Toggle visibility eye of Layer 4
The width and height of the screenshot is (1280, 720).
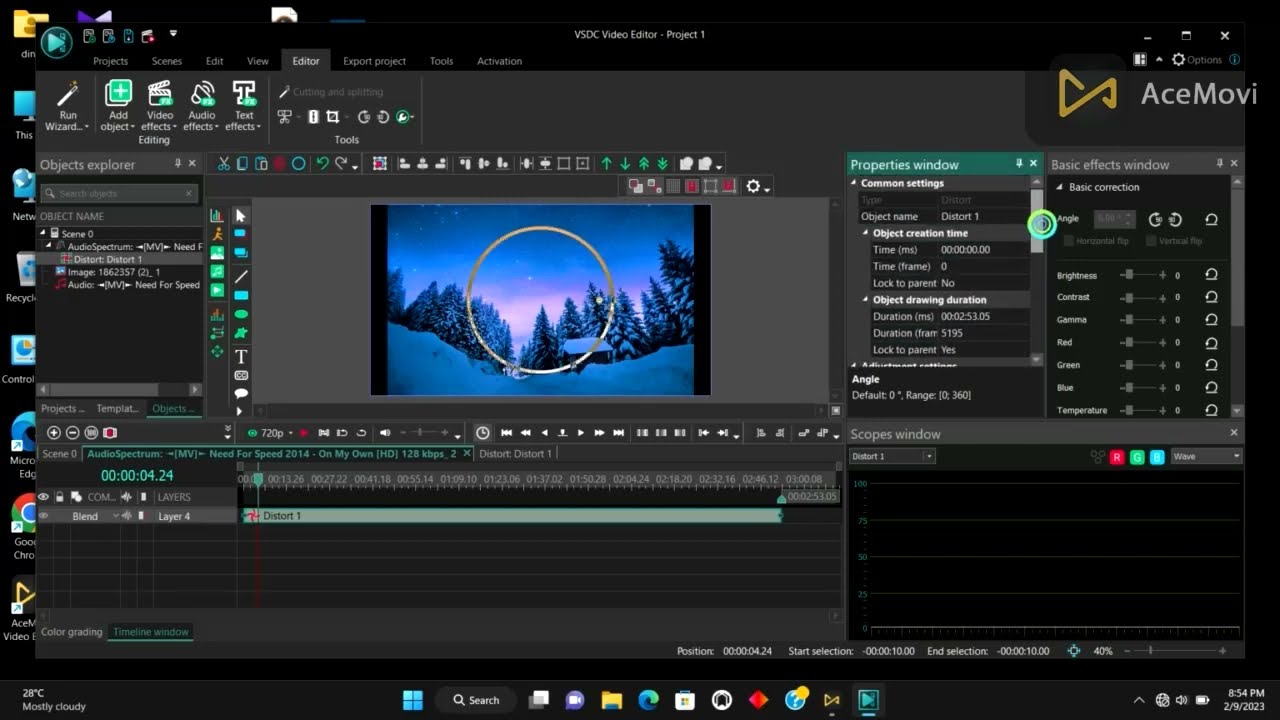(43, 516)
